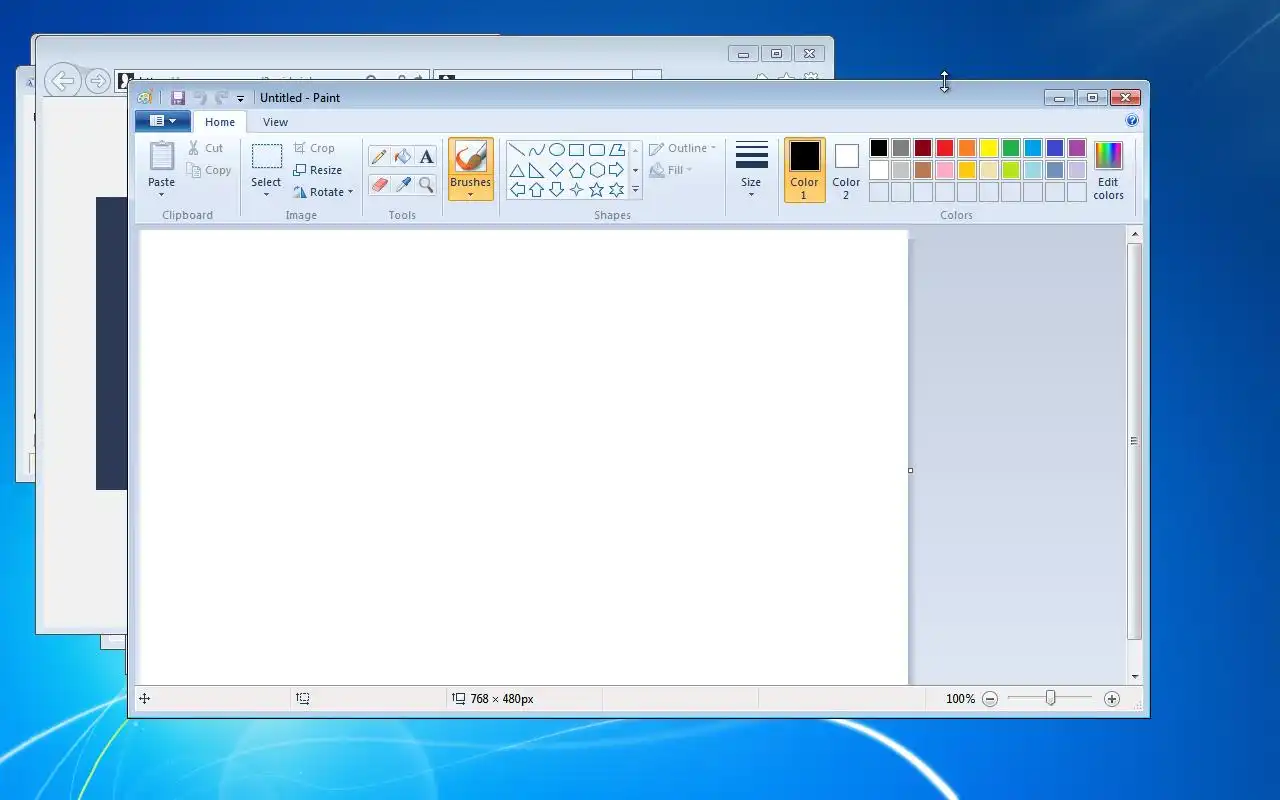Screen dimensions: 1280x800
Task: Activate Color 2 background selector
Action: click(846, 170)
